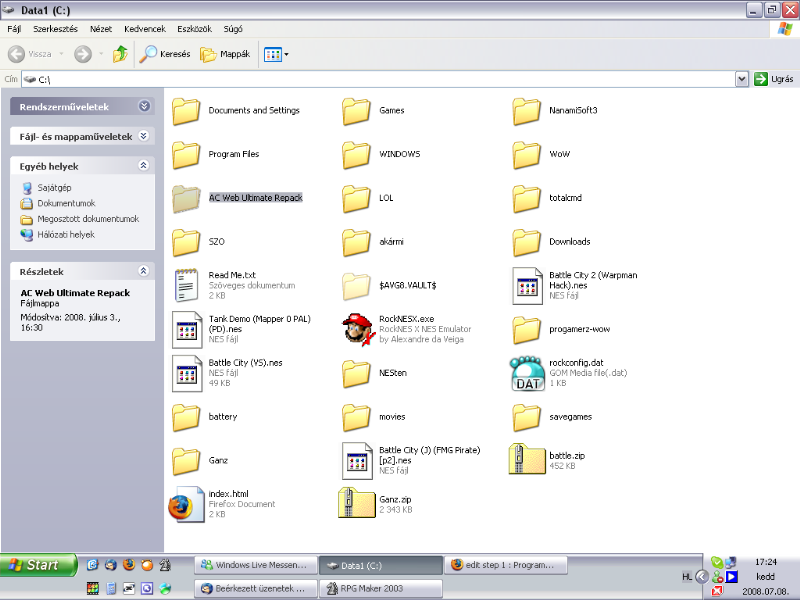
Task: Expand the address bar dropdown arrow
Action: pos(742,79)
